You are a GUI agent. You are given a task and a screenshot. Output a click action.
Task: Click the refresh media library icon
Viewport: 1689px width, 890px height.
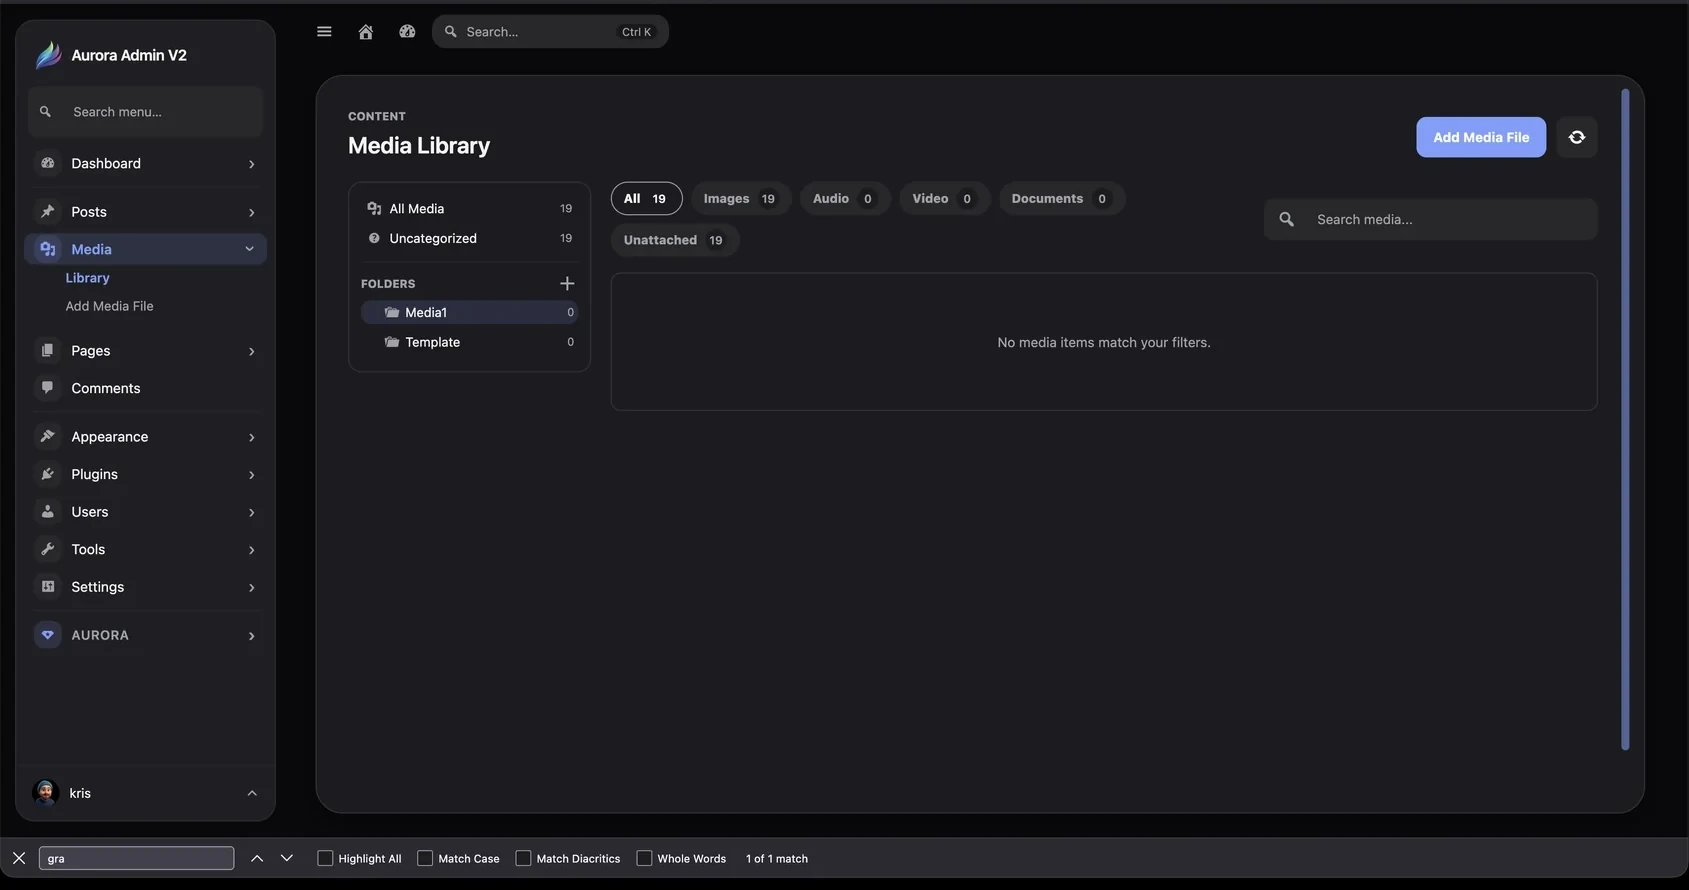[x=1577, y=137]
